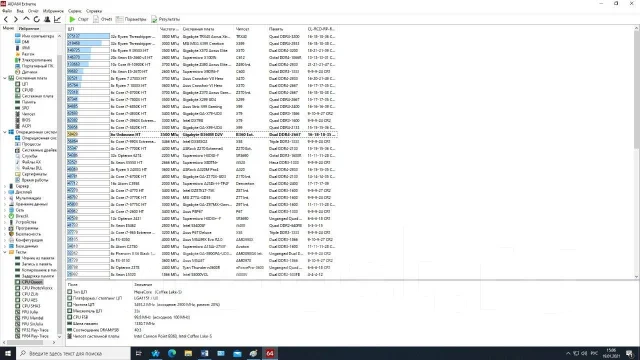This screenshot has height=360, width=640.
Task: Open Microsoft Edge from the taskbar
Action: [x=172, y=353]
